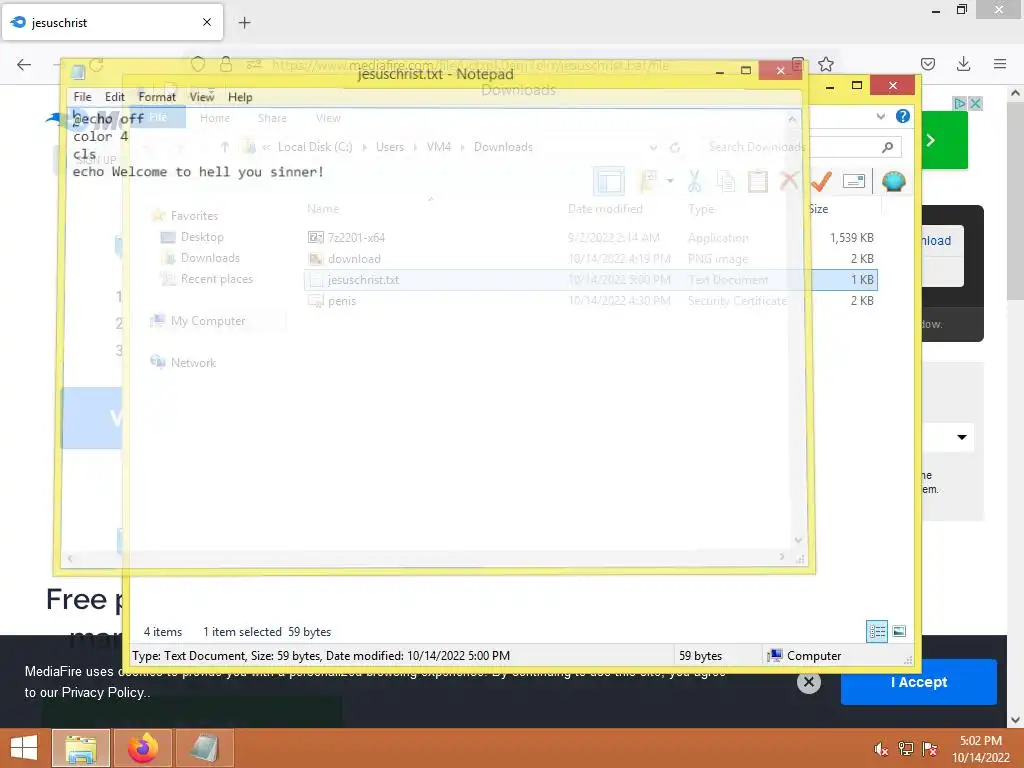Image resolution: width=1024 pixels, height=768 pixels.
Task: Click the Cut scissors icon in Explorer
Action: [694, 181]
